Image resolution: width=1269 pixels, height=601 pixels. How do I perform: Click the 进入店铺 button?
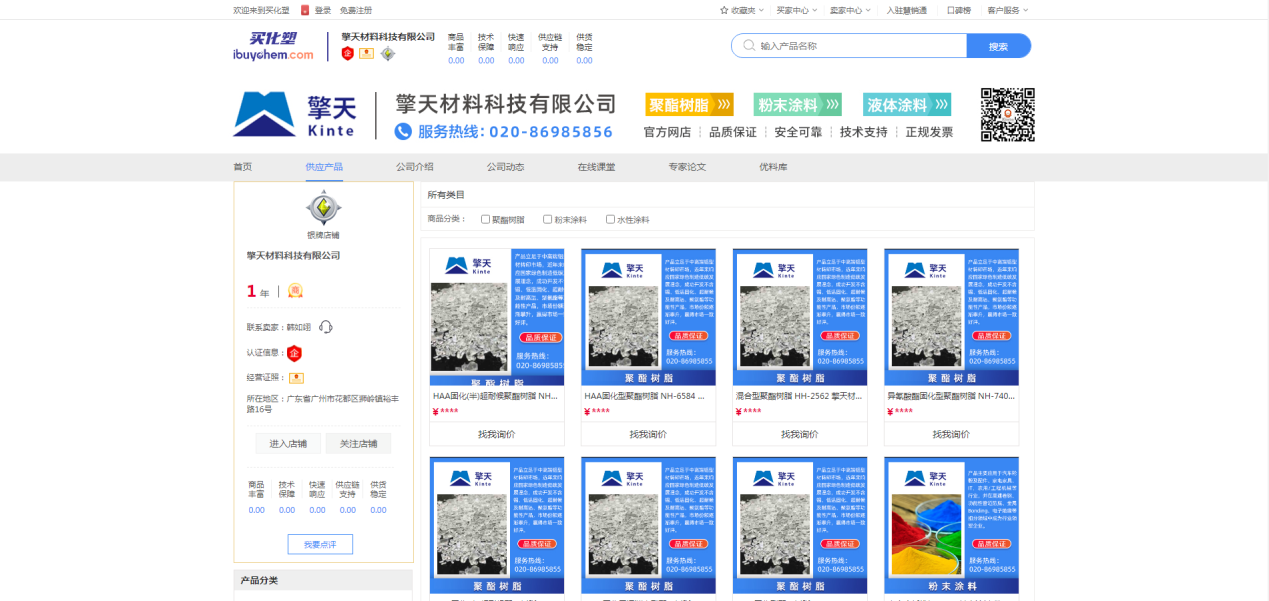[288, 443]
